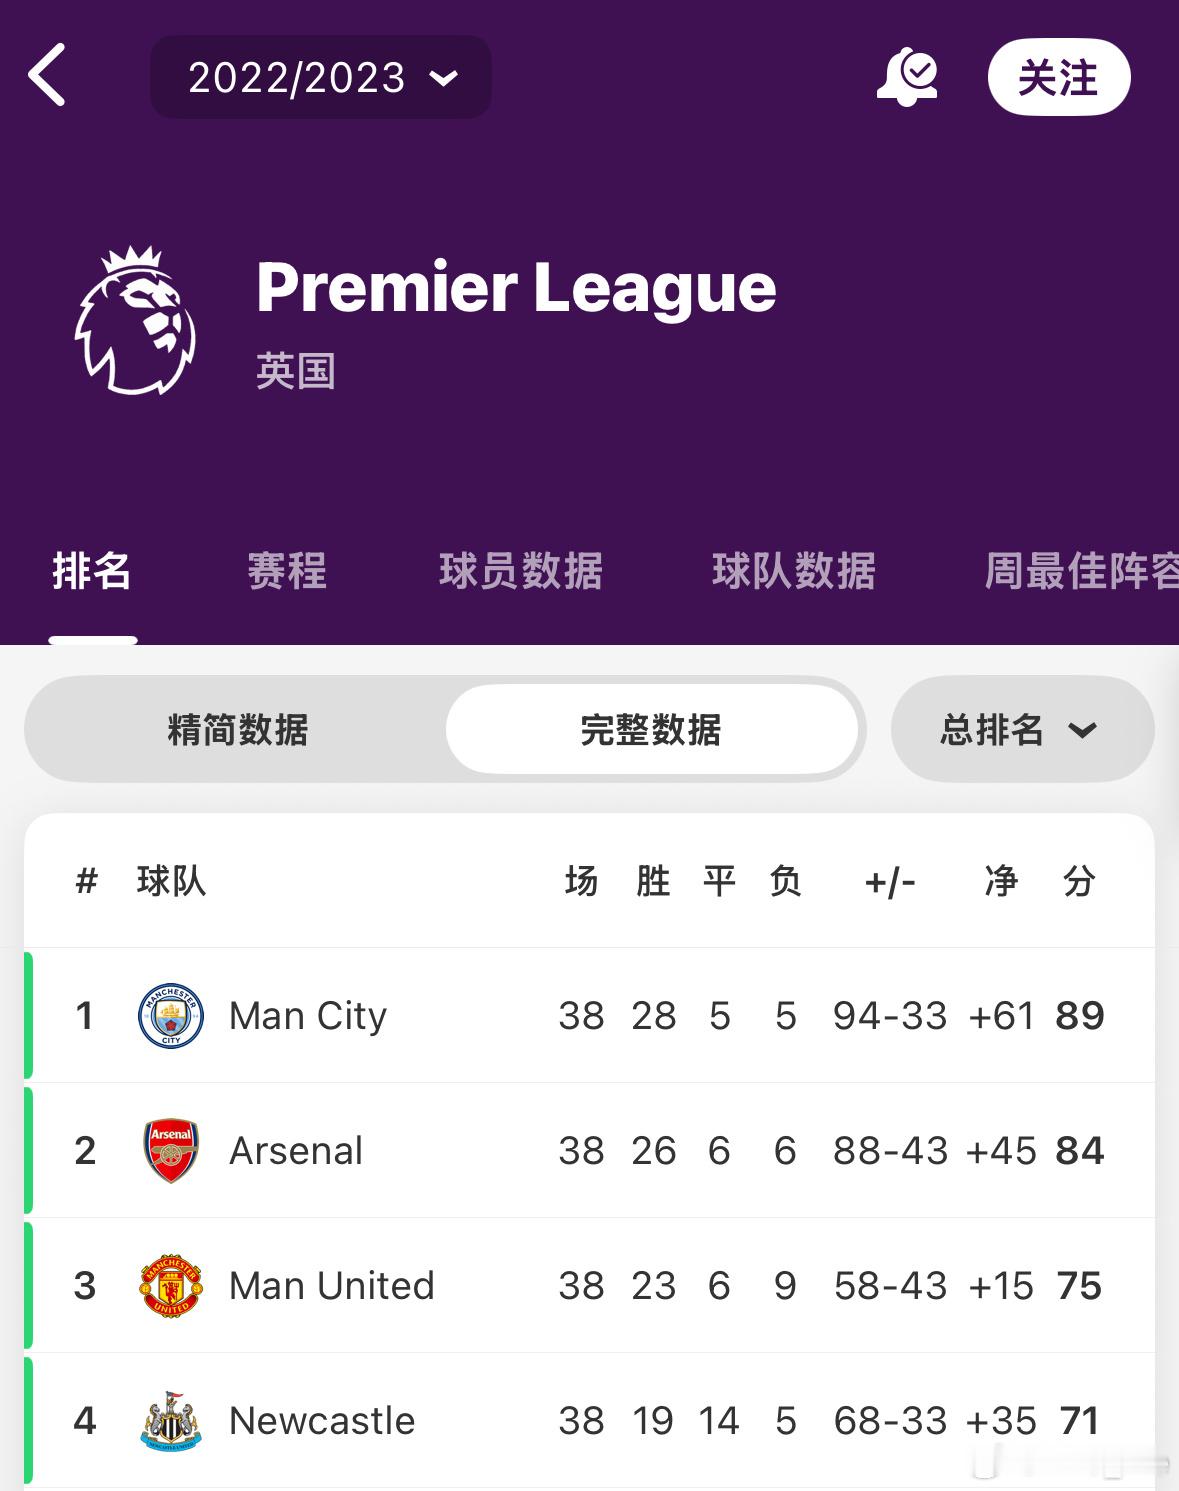
Task: Tap the back arrow icon
Action: [47, 75]
